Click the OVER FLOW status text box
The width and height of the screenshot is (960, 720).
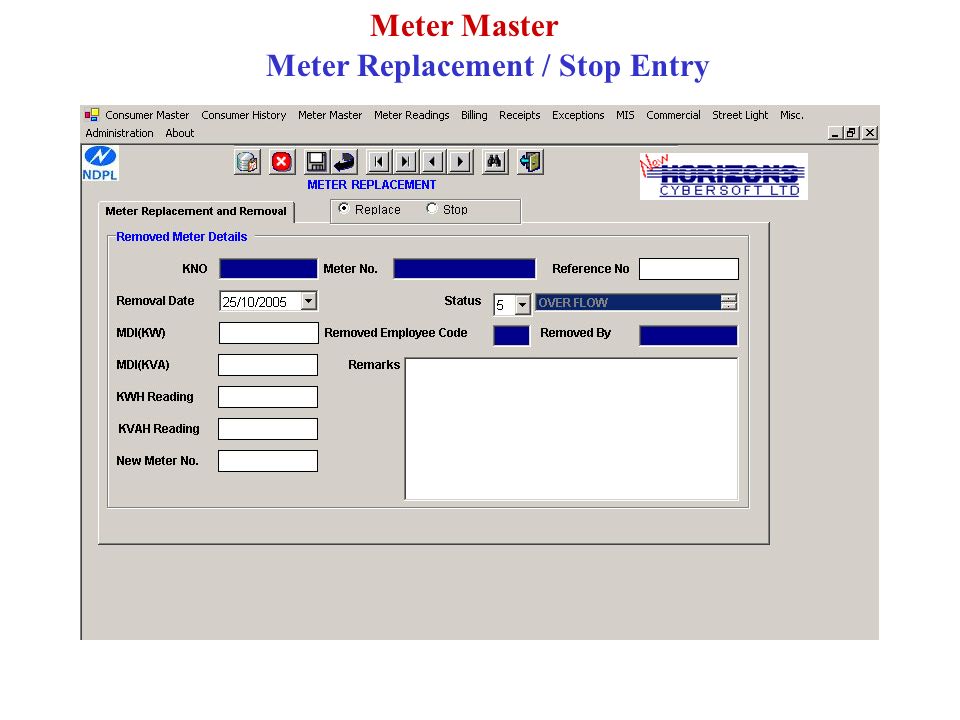click(x=628, y=302)
